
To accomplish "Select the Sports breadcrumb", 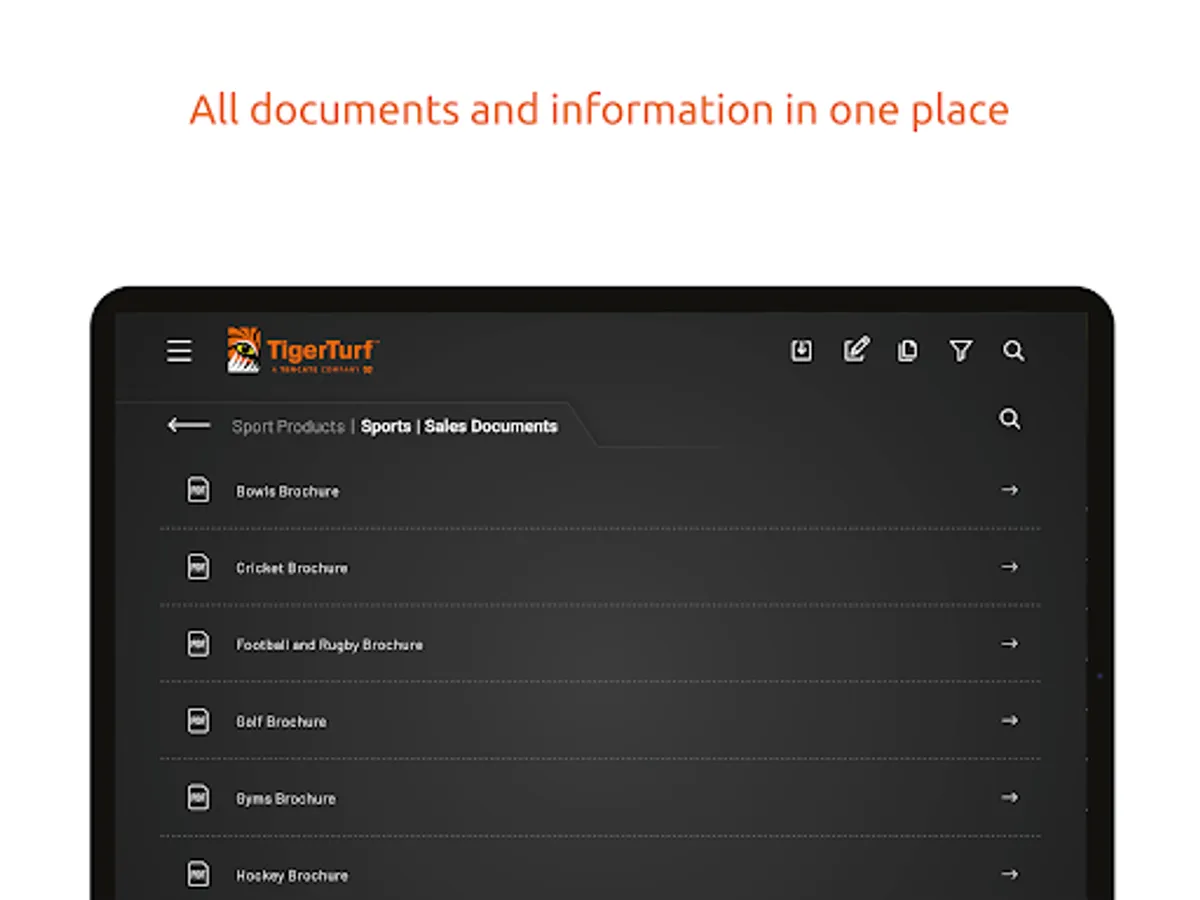I will click(386, 426).
